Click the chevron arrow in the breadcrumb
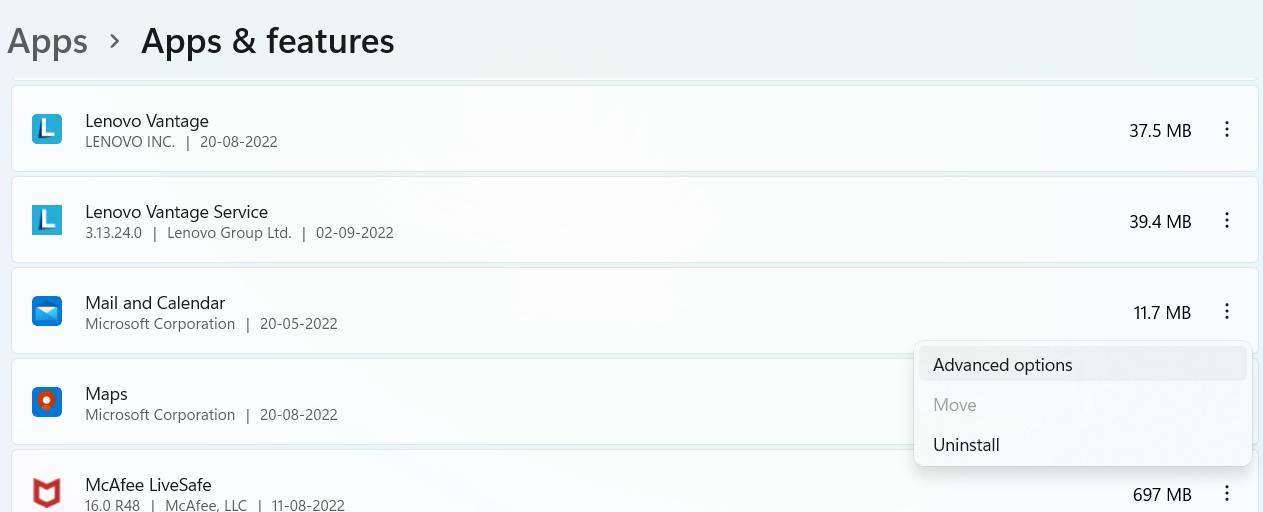The image size is (1263, 512). tap(115, 42)
